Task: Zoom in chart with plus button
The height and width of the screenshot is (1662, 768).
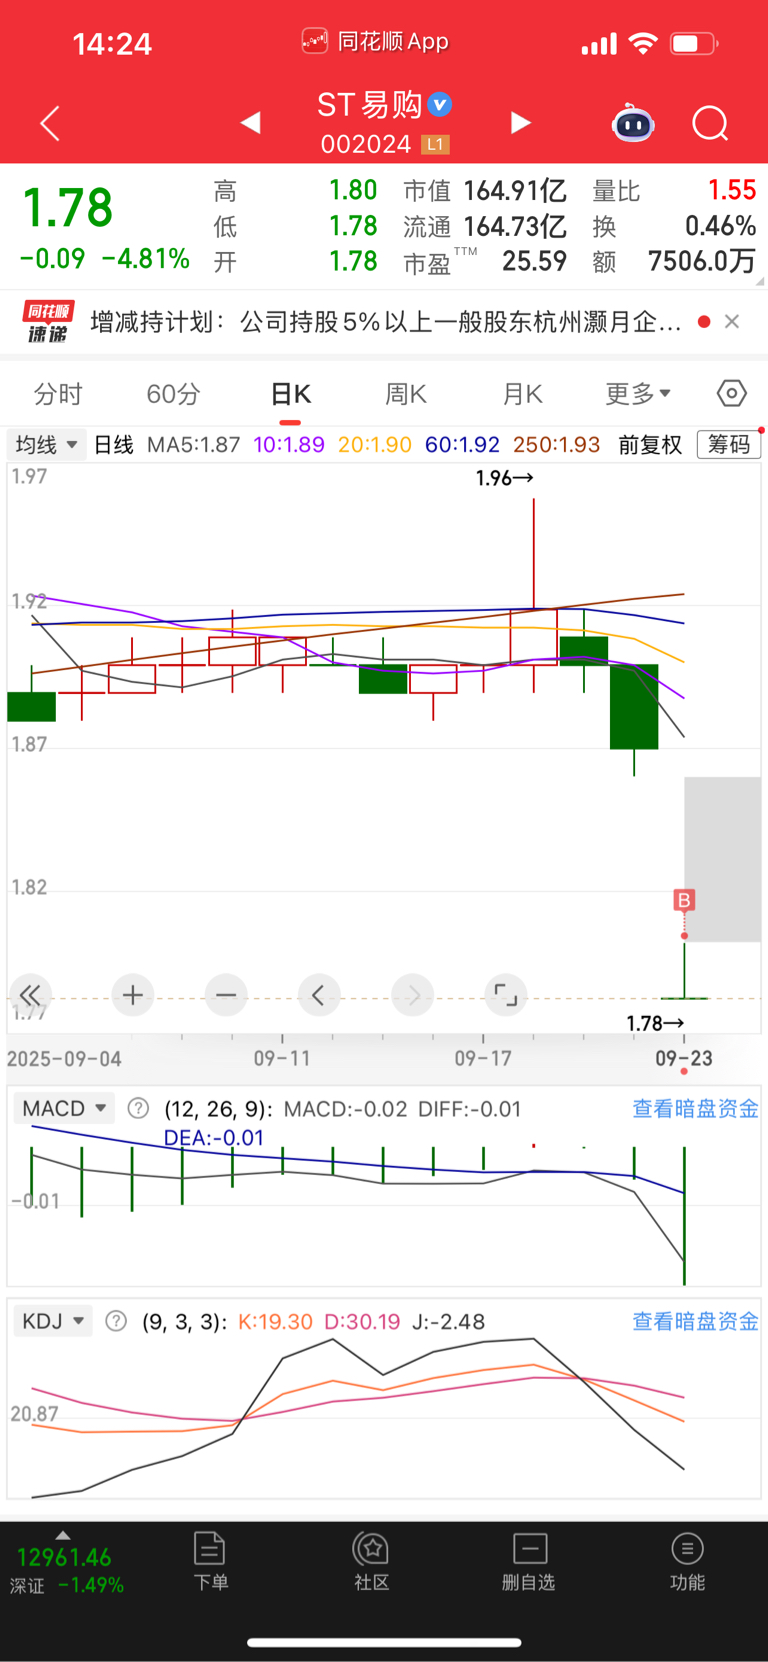Action: [x=132, y=995]
